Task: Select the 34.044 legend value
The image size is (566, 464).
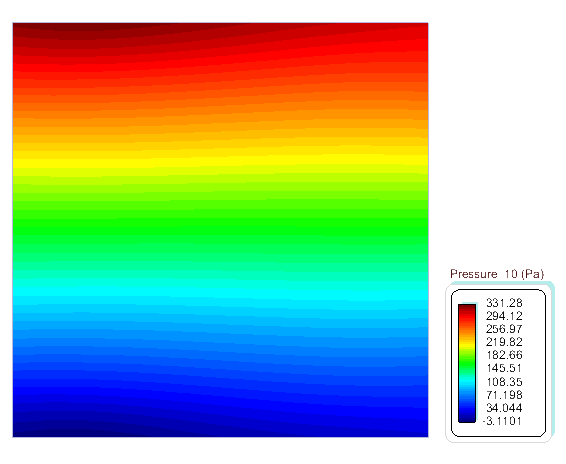Action: point(504,408)
